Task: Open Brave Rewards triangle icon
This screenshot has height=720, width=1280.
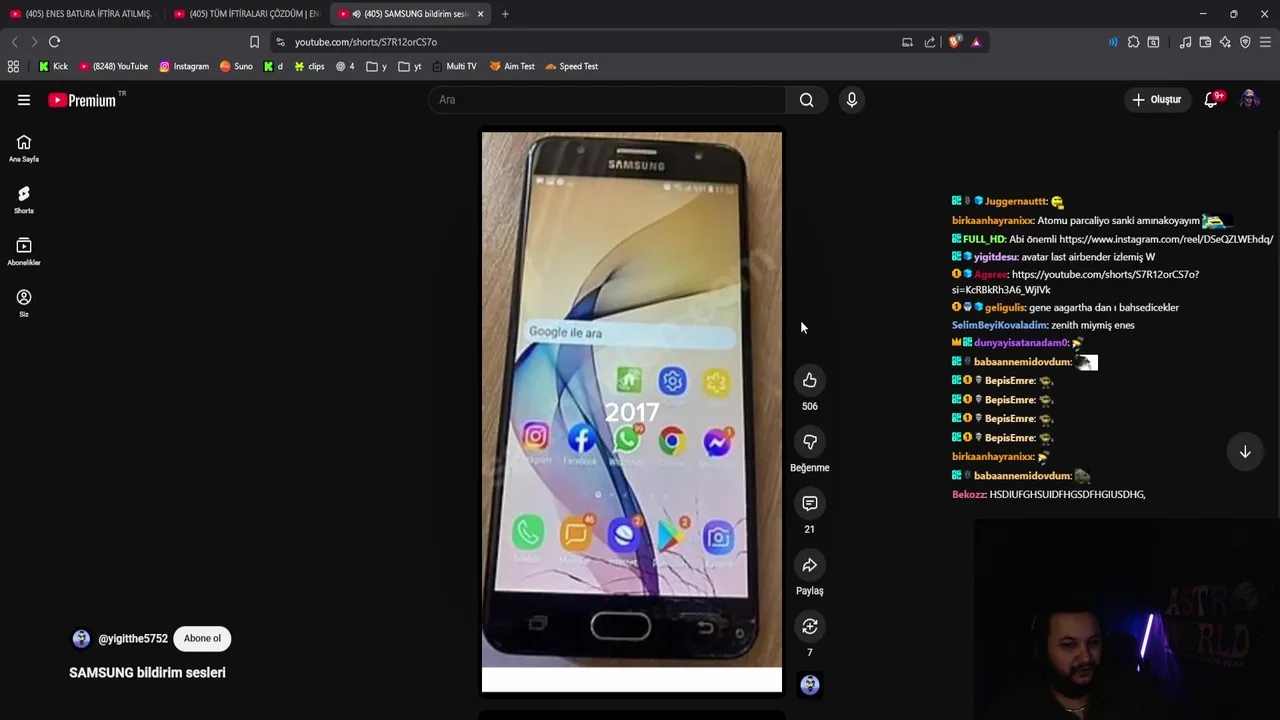Action: coord(976,42)
